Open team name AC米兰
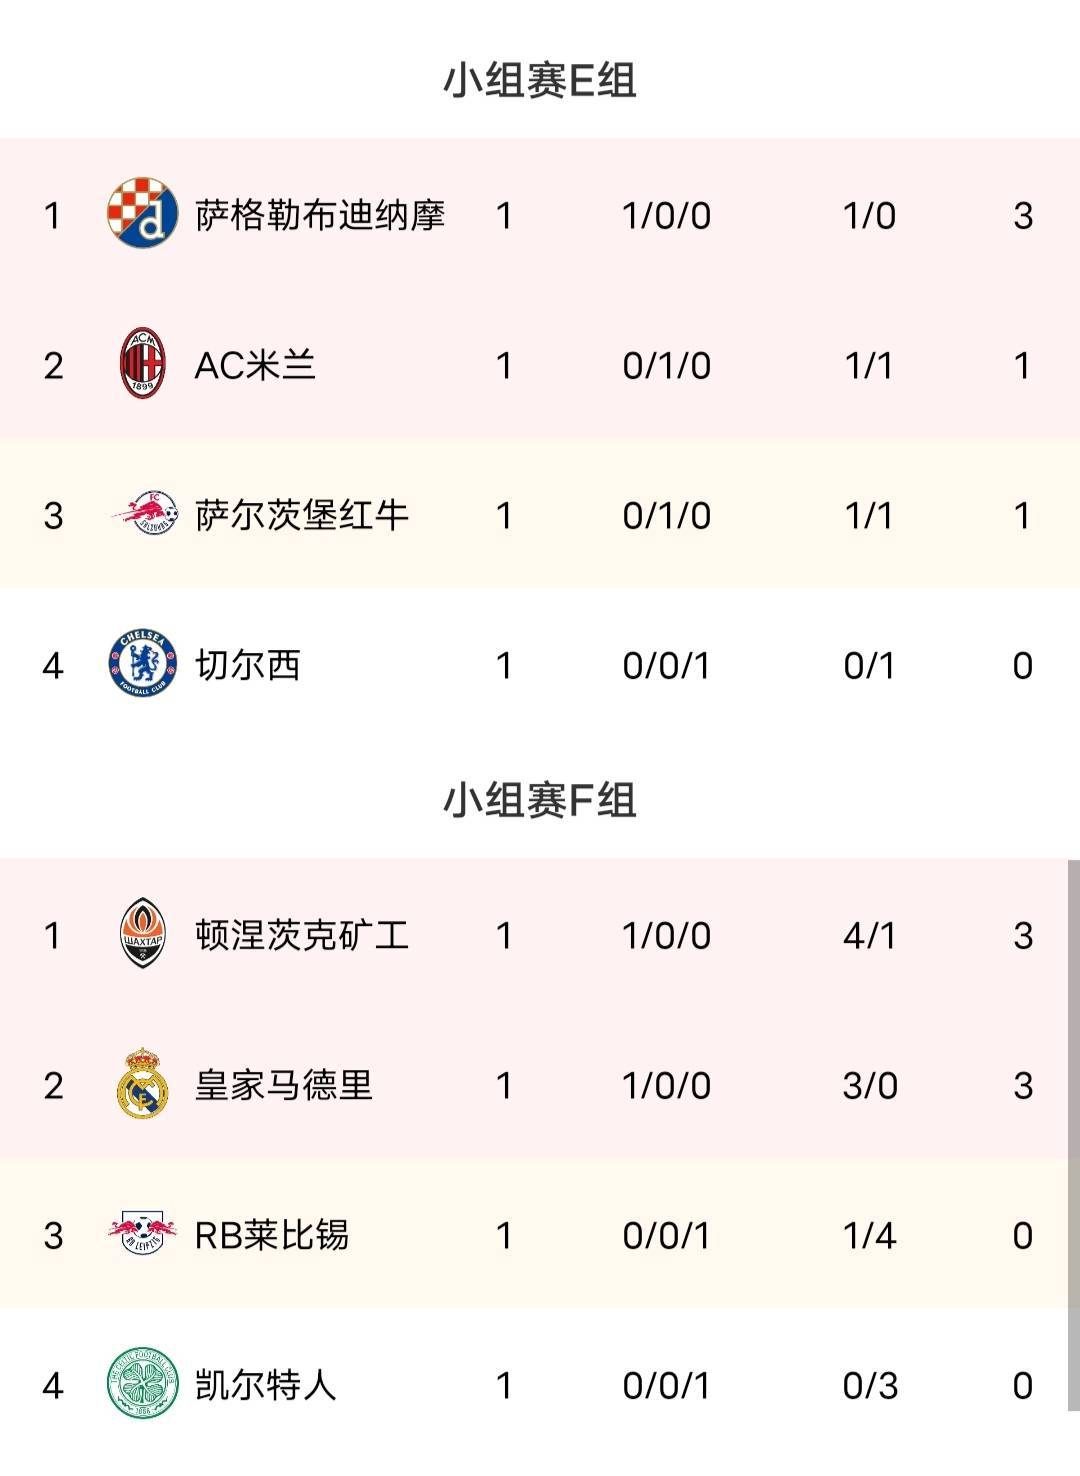This screenshot has width=1080, height=1476. (x=256, y=365)
